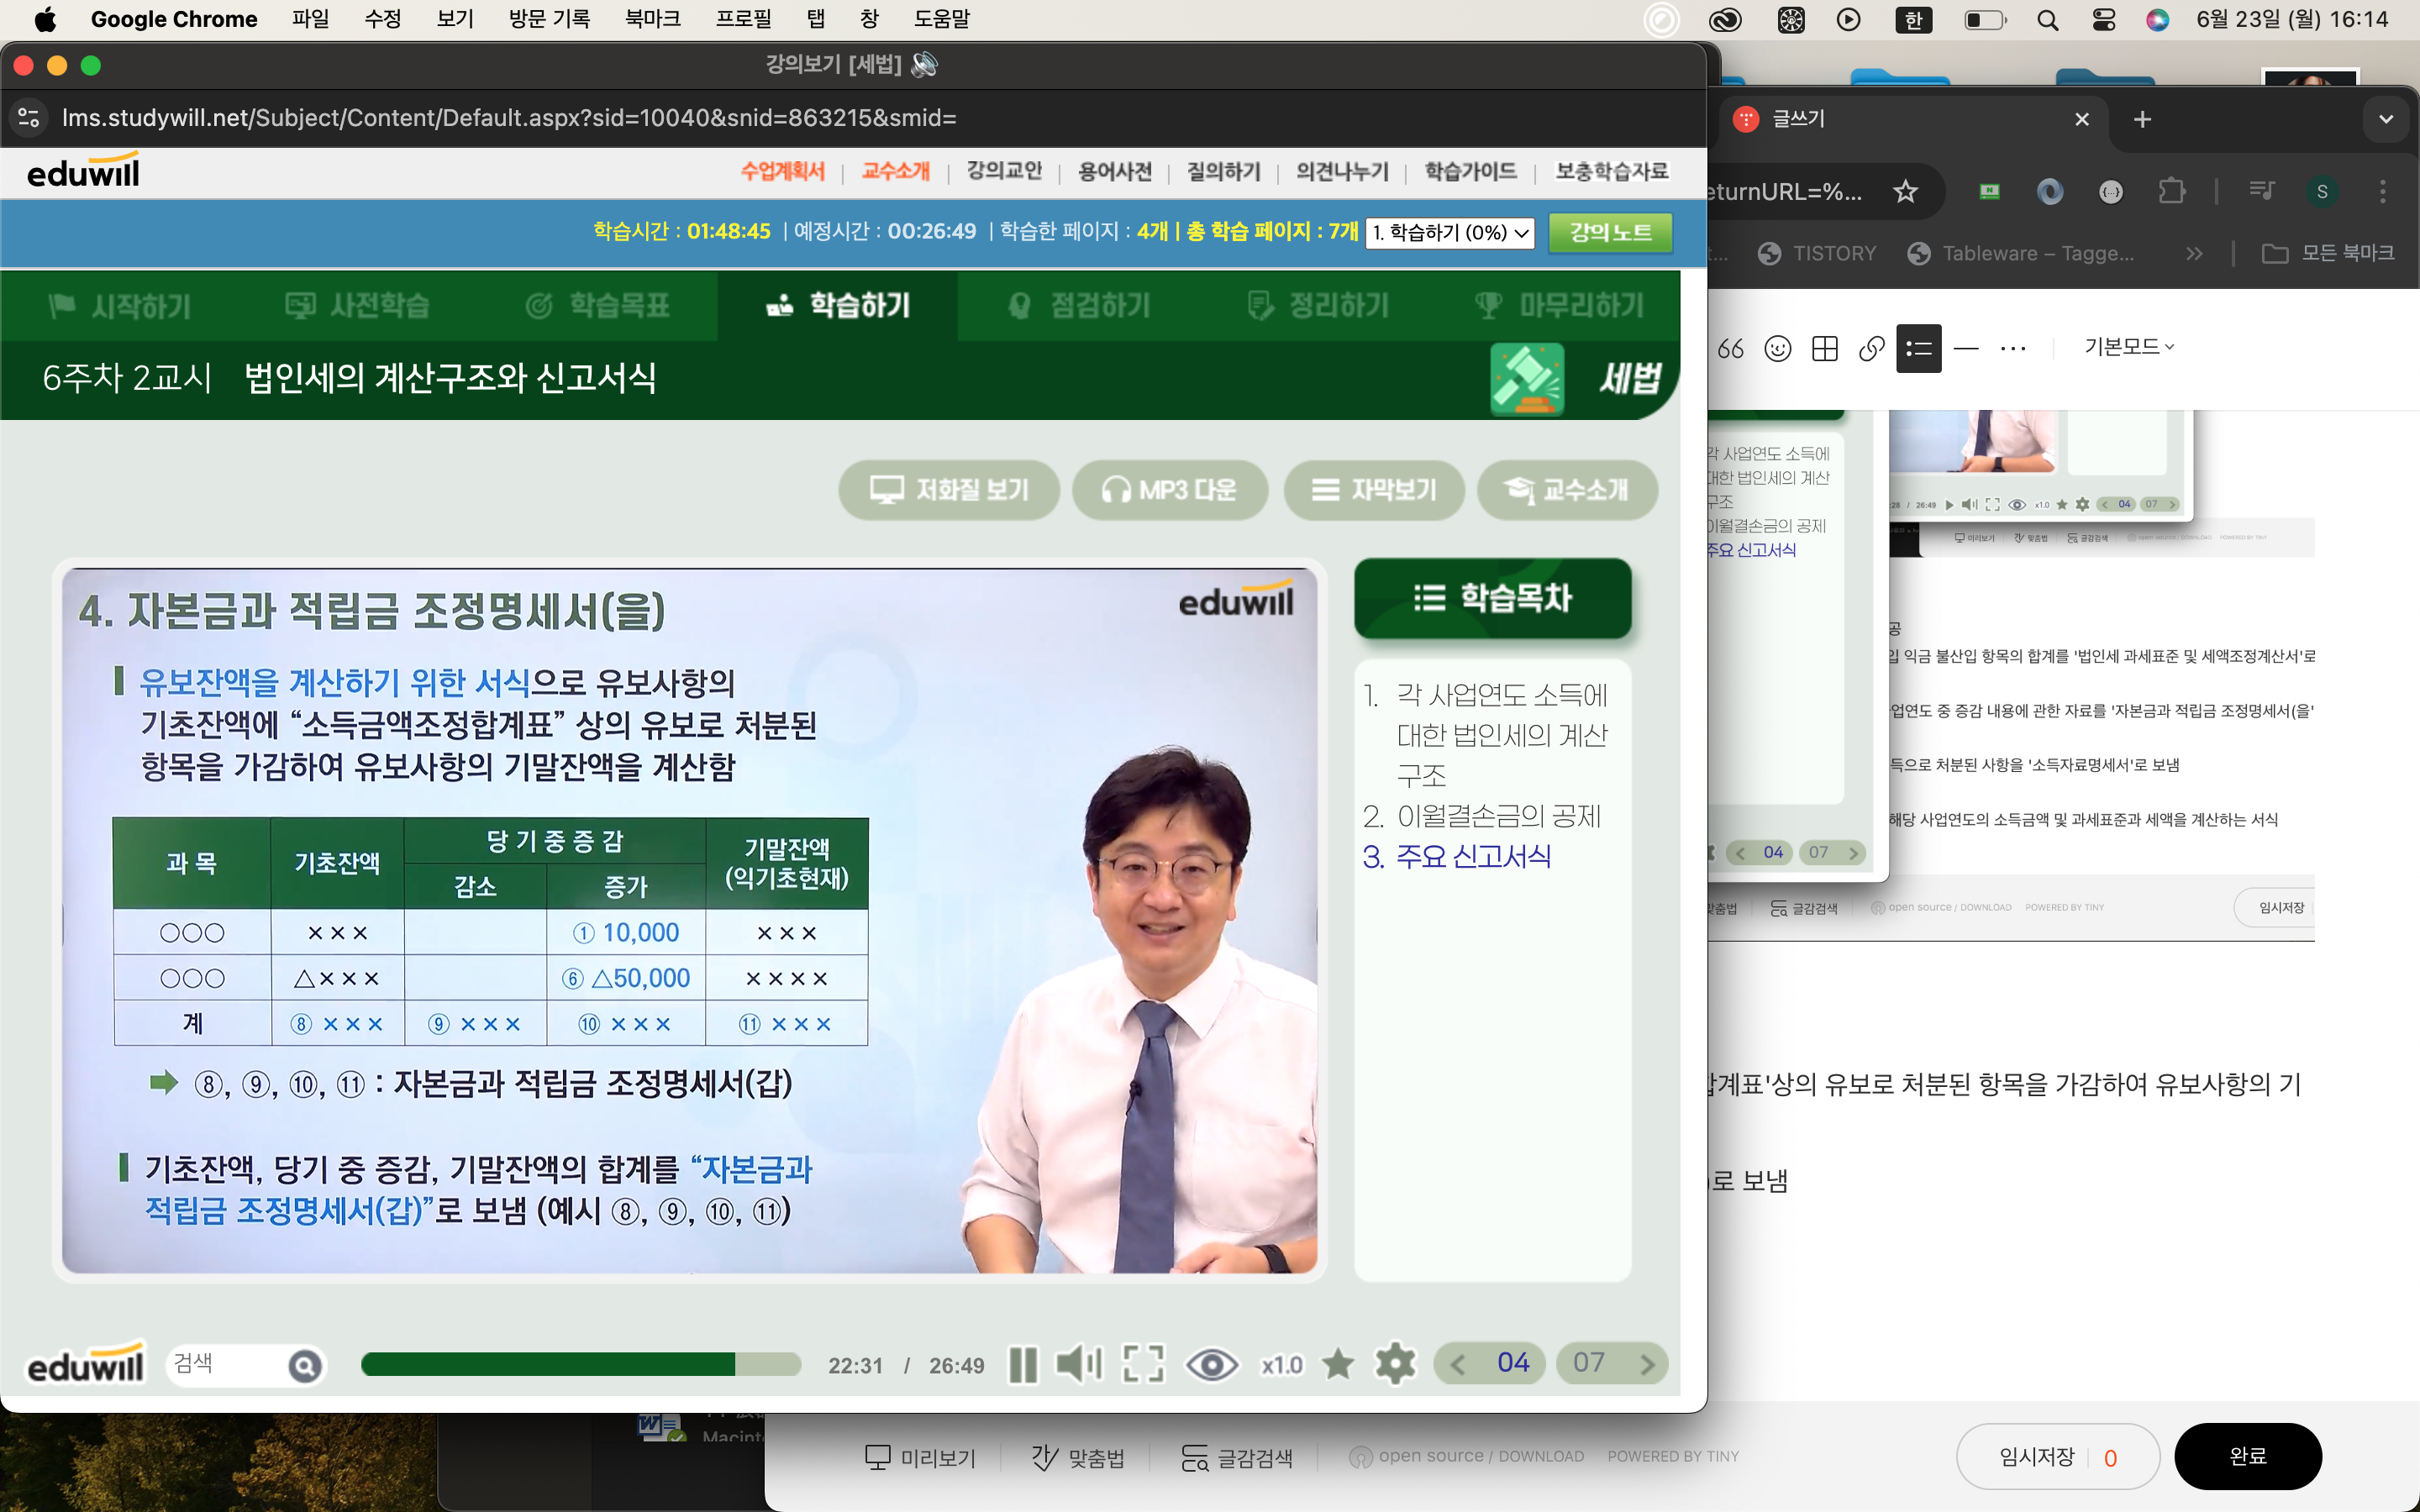Seek on the green video progress bar
Screen dimensions: 2420x1512
tap(580, 1364)
